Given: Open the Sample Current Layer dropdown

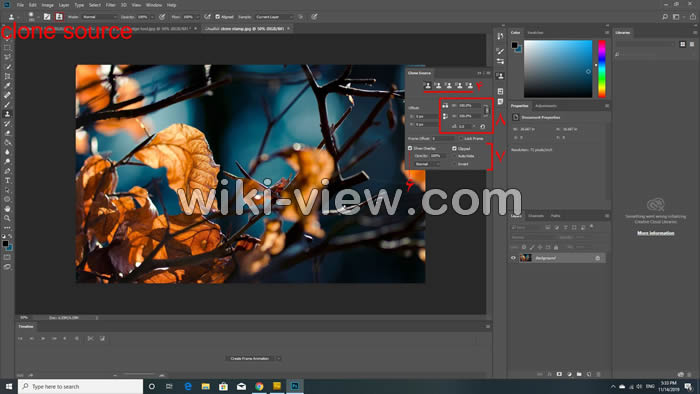Looking at the screenshot, I should point(274,17).
